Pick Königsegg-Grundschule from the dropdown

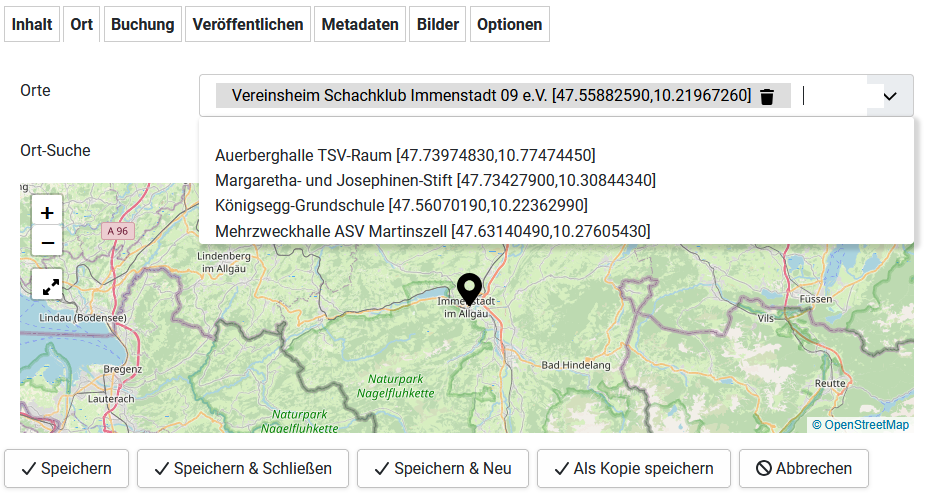click(401, 206)
